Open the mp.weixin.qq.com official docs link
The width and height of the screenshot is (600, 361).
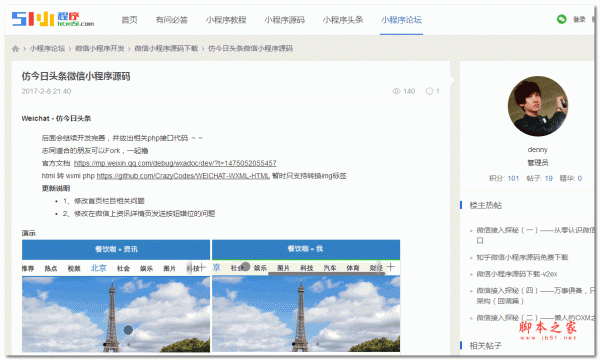click(x=175, y=163)
